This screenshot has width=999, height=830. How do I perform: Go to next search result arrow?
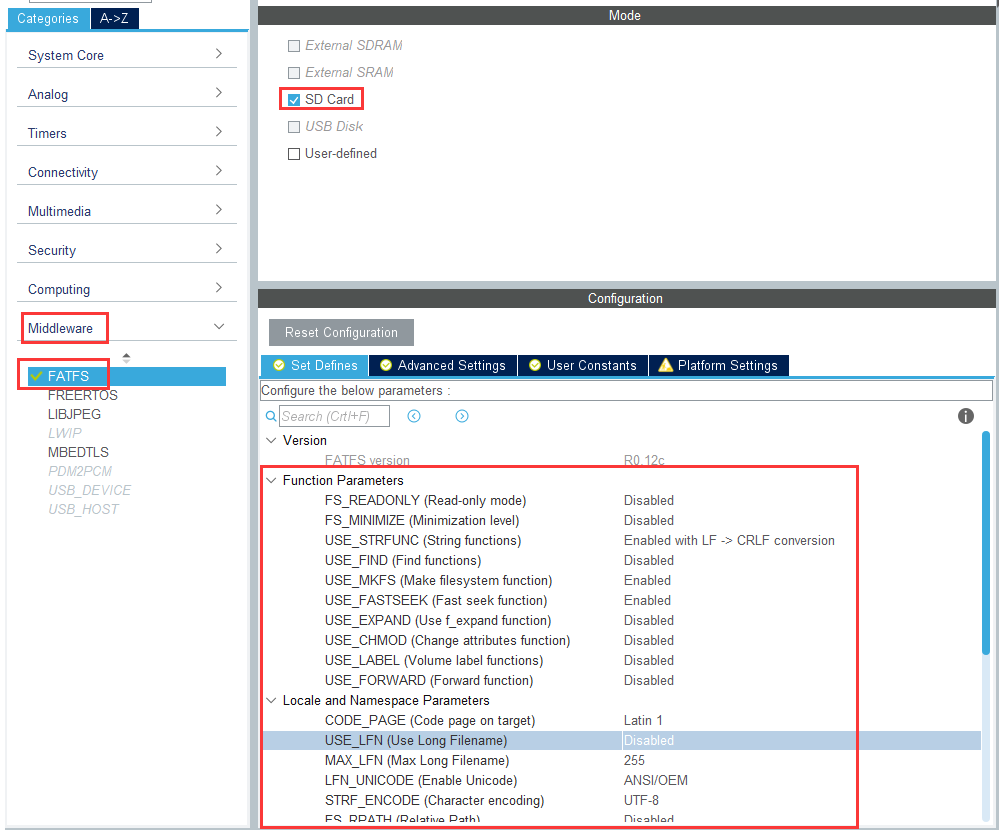(x=462, y=416)
